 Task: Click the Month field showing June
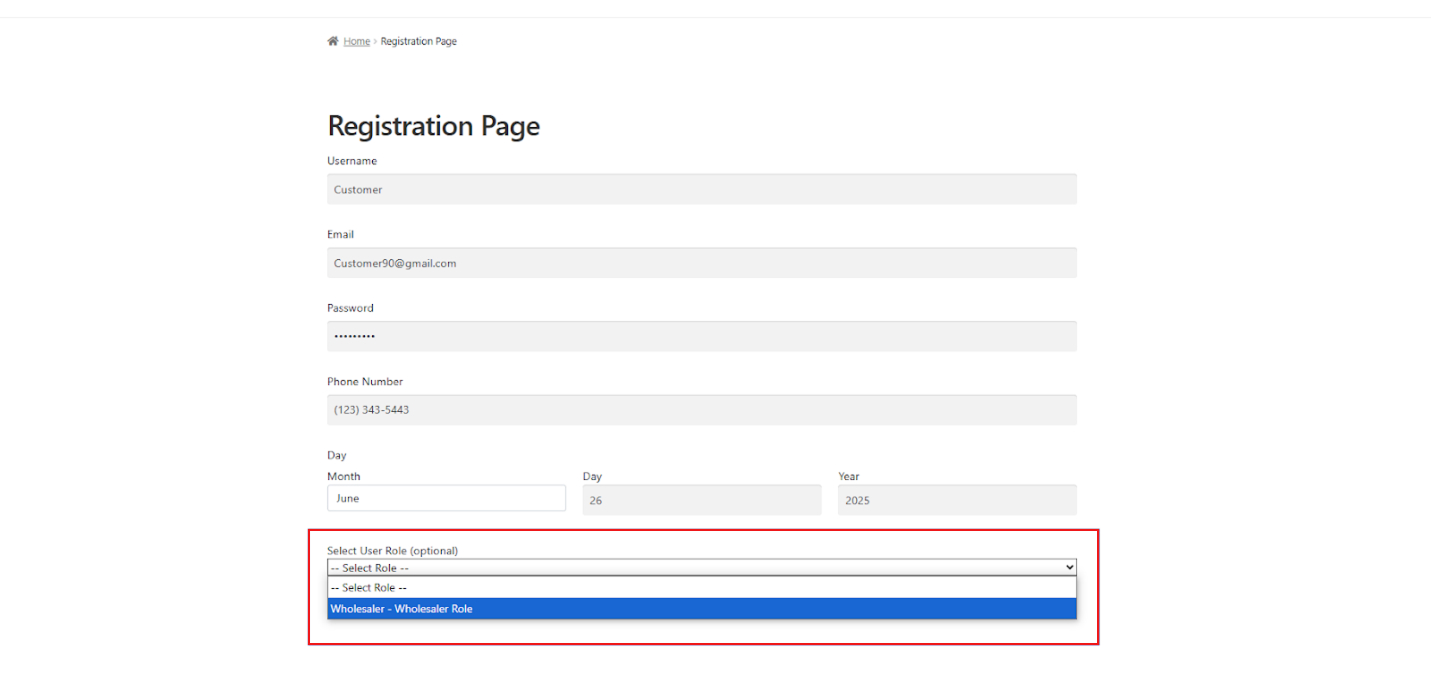[446, 497]
